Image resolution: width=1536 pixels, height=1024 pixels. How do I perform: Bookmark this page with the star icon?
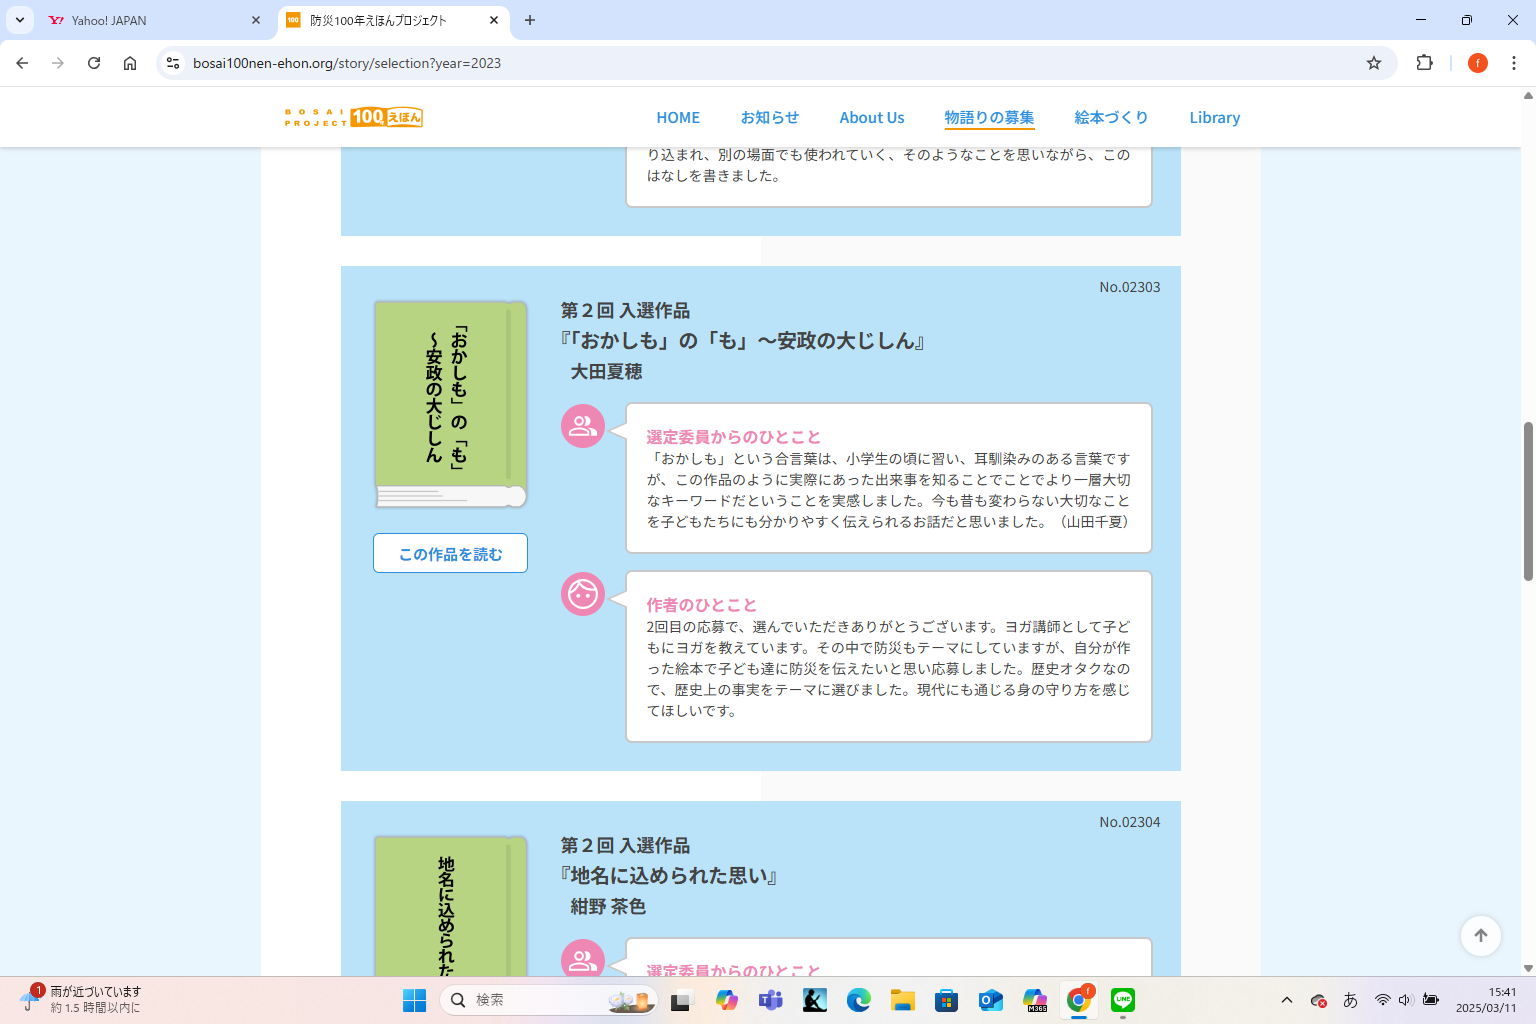[x=1374, y=63]
